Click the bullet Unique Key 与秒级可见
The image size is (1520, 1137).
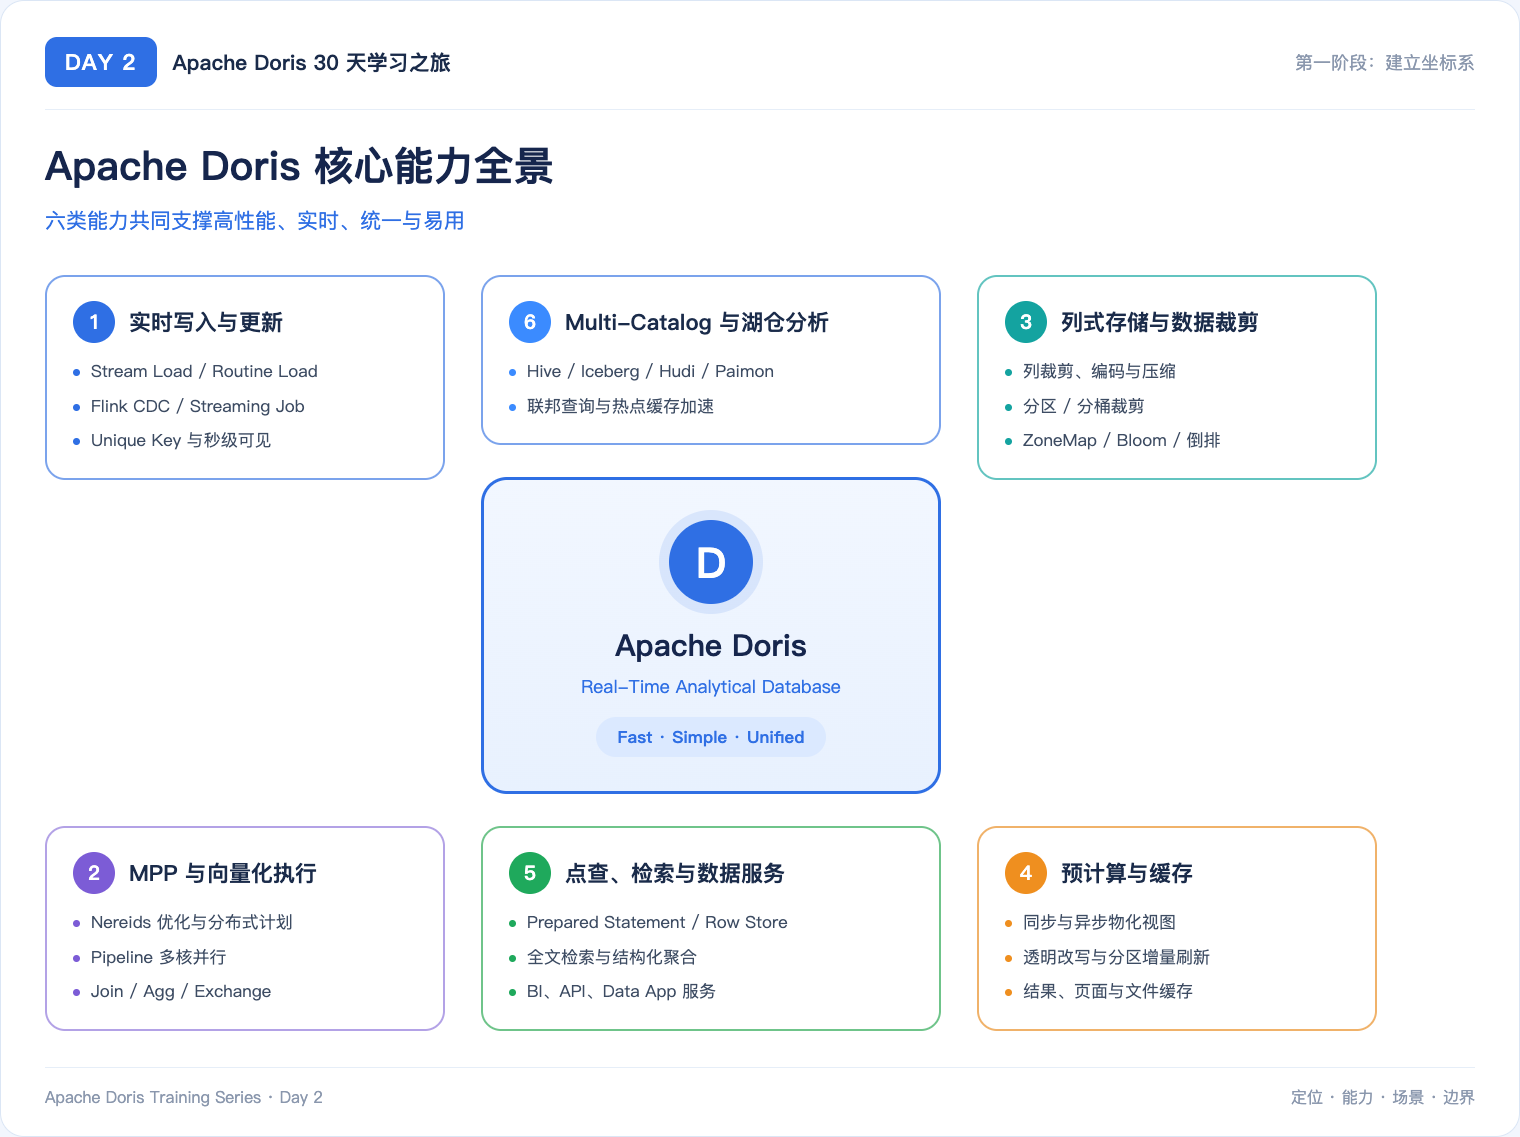(x=181, y=440)
